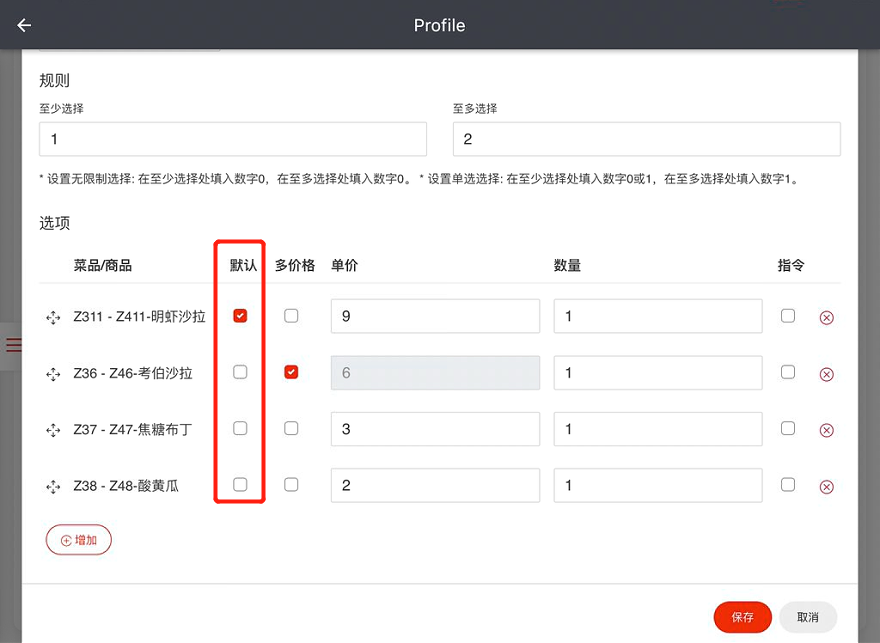Delete the Z36 考伯沙拉 option row
The height and width of the screenshot is (643, 880).
point(826,374)
